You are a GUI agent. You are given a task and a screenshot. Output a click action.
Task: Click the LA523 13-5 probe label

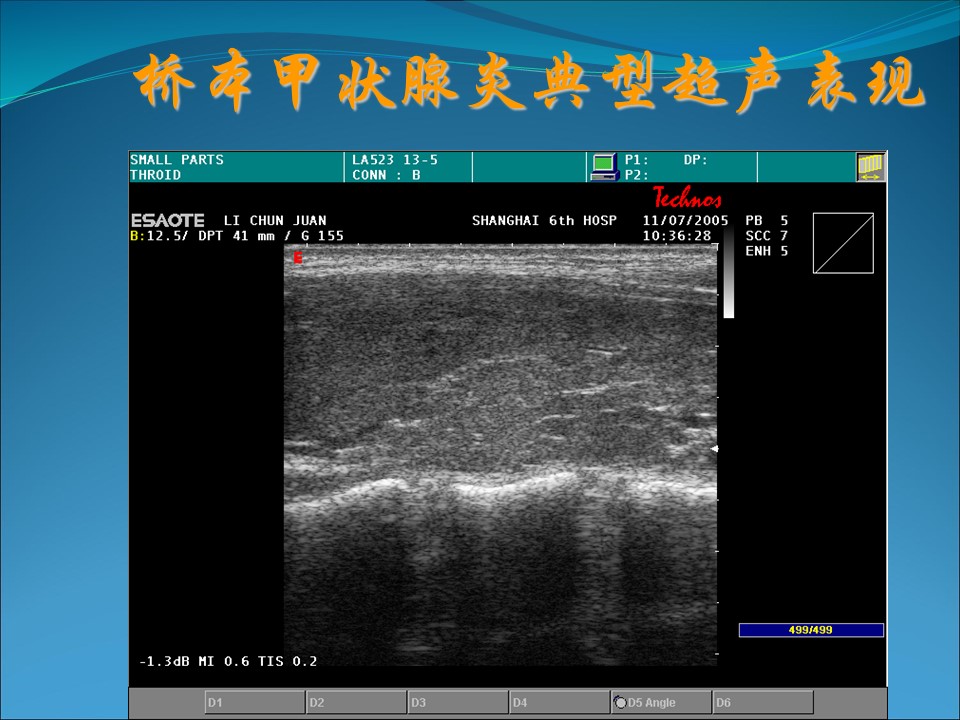point(395,160)
